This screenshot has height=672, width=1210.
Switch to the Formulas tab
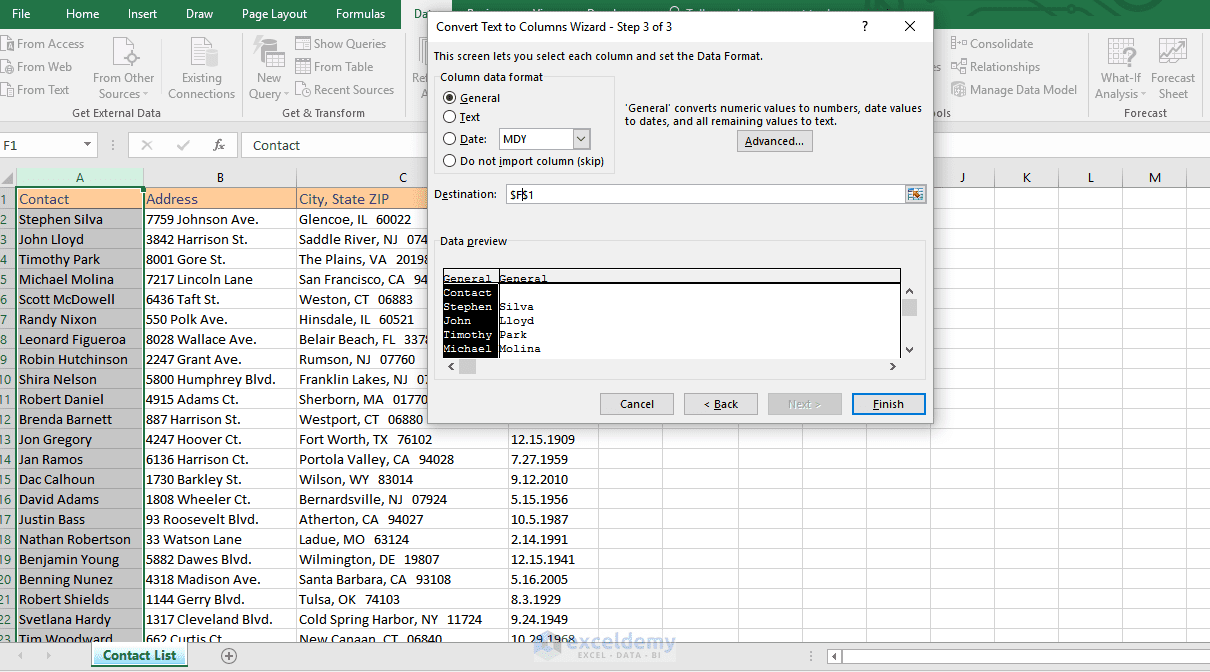(361, 14)
